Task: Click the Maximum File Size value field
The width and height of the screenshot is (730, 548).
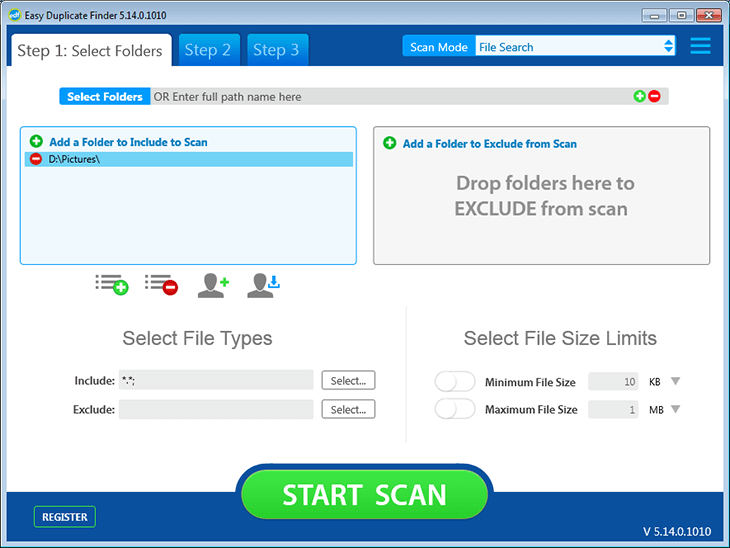Action: click(x=613, y=409)
